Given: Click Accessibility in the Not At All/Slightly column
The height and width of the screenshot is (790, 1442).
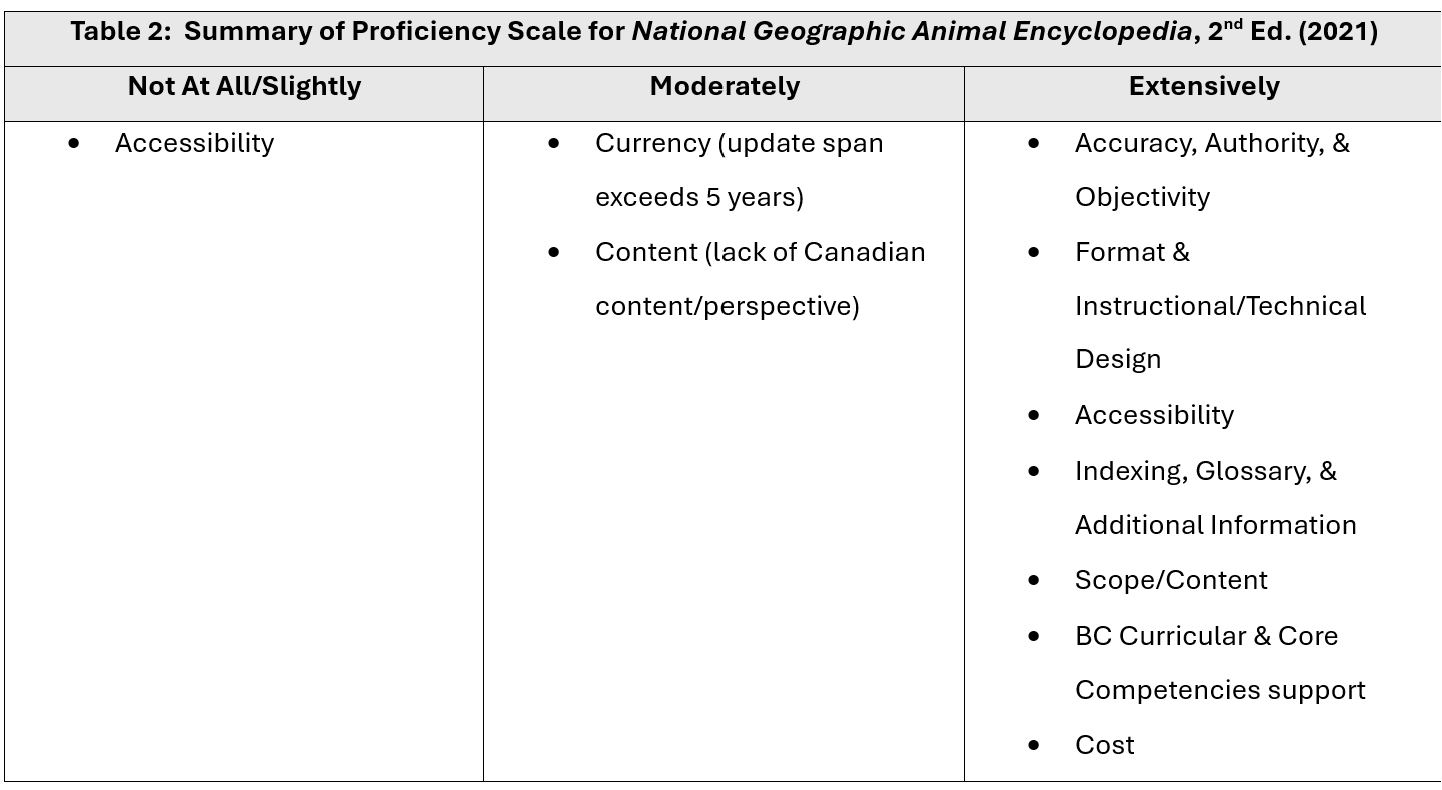Looking at the screenshot, I should pyautogui.click(x=194, y=144).
